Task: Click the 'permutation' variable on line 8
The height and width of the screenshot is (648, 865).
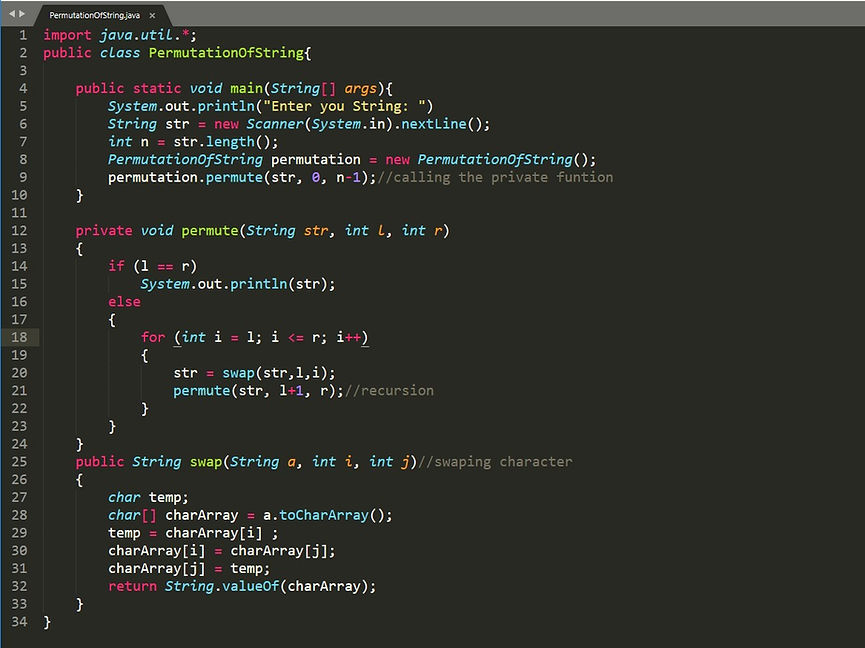Action: [x=316, y=159]
